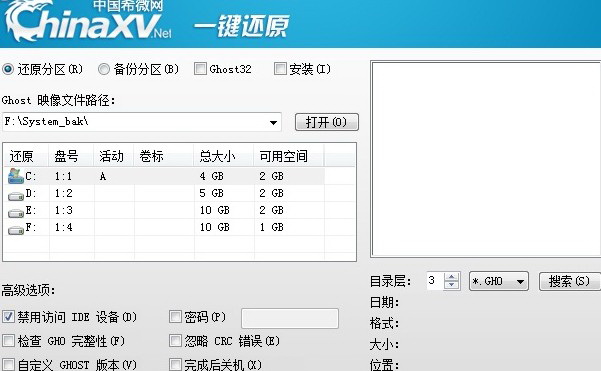Click the 一键还原 title text
Image resolution: width=601 pixels, height=371 pixels.
pos(242,26)
